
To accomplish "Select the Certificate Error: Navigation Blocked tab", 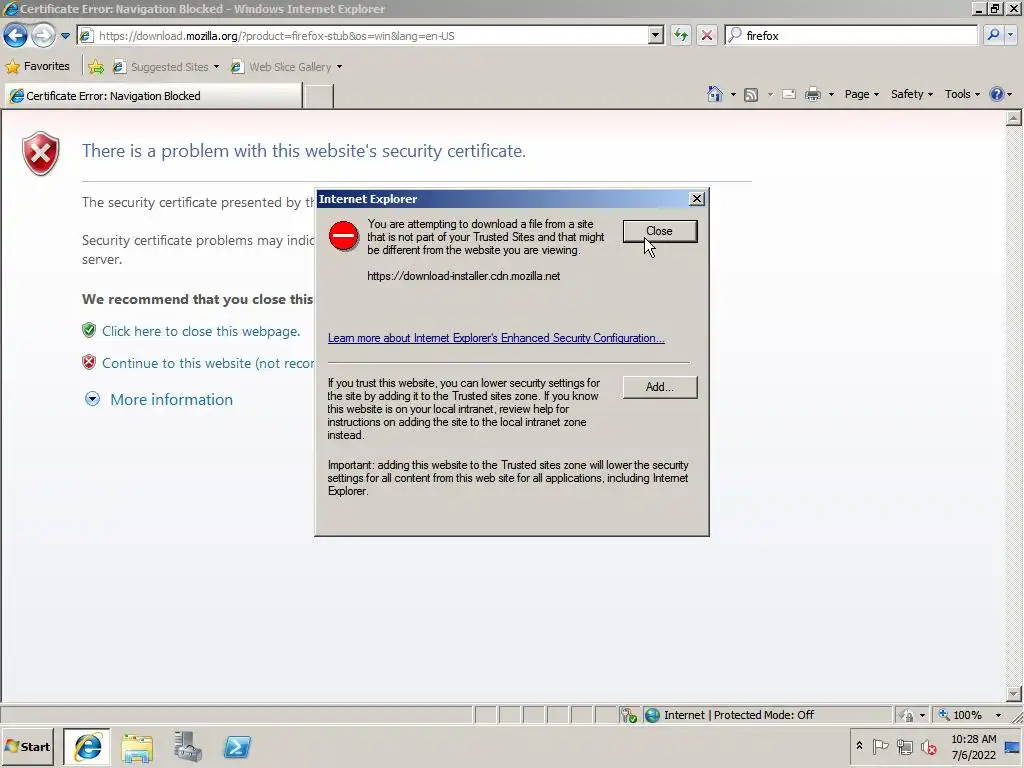I will click(x=153, y=96).
